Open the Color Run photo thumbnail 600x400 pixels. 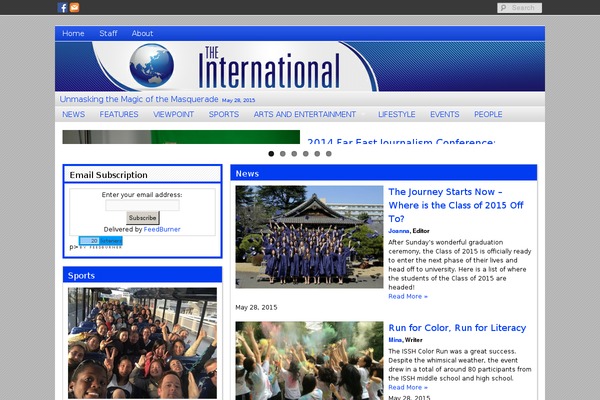pos(309,361)
